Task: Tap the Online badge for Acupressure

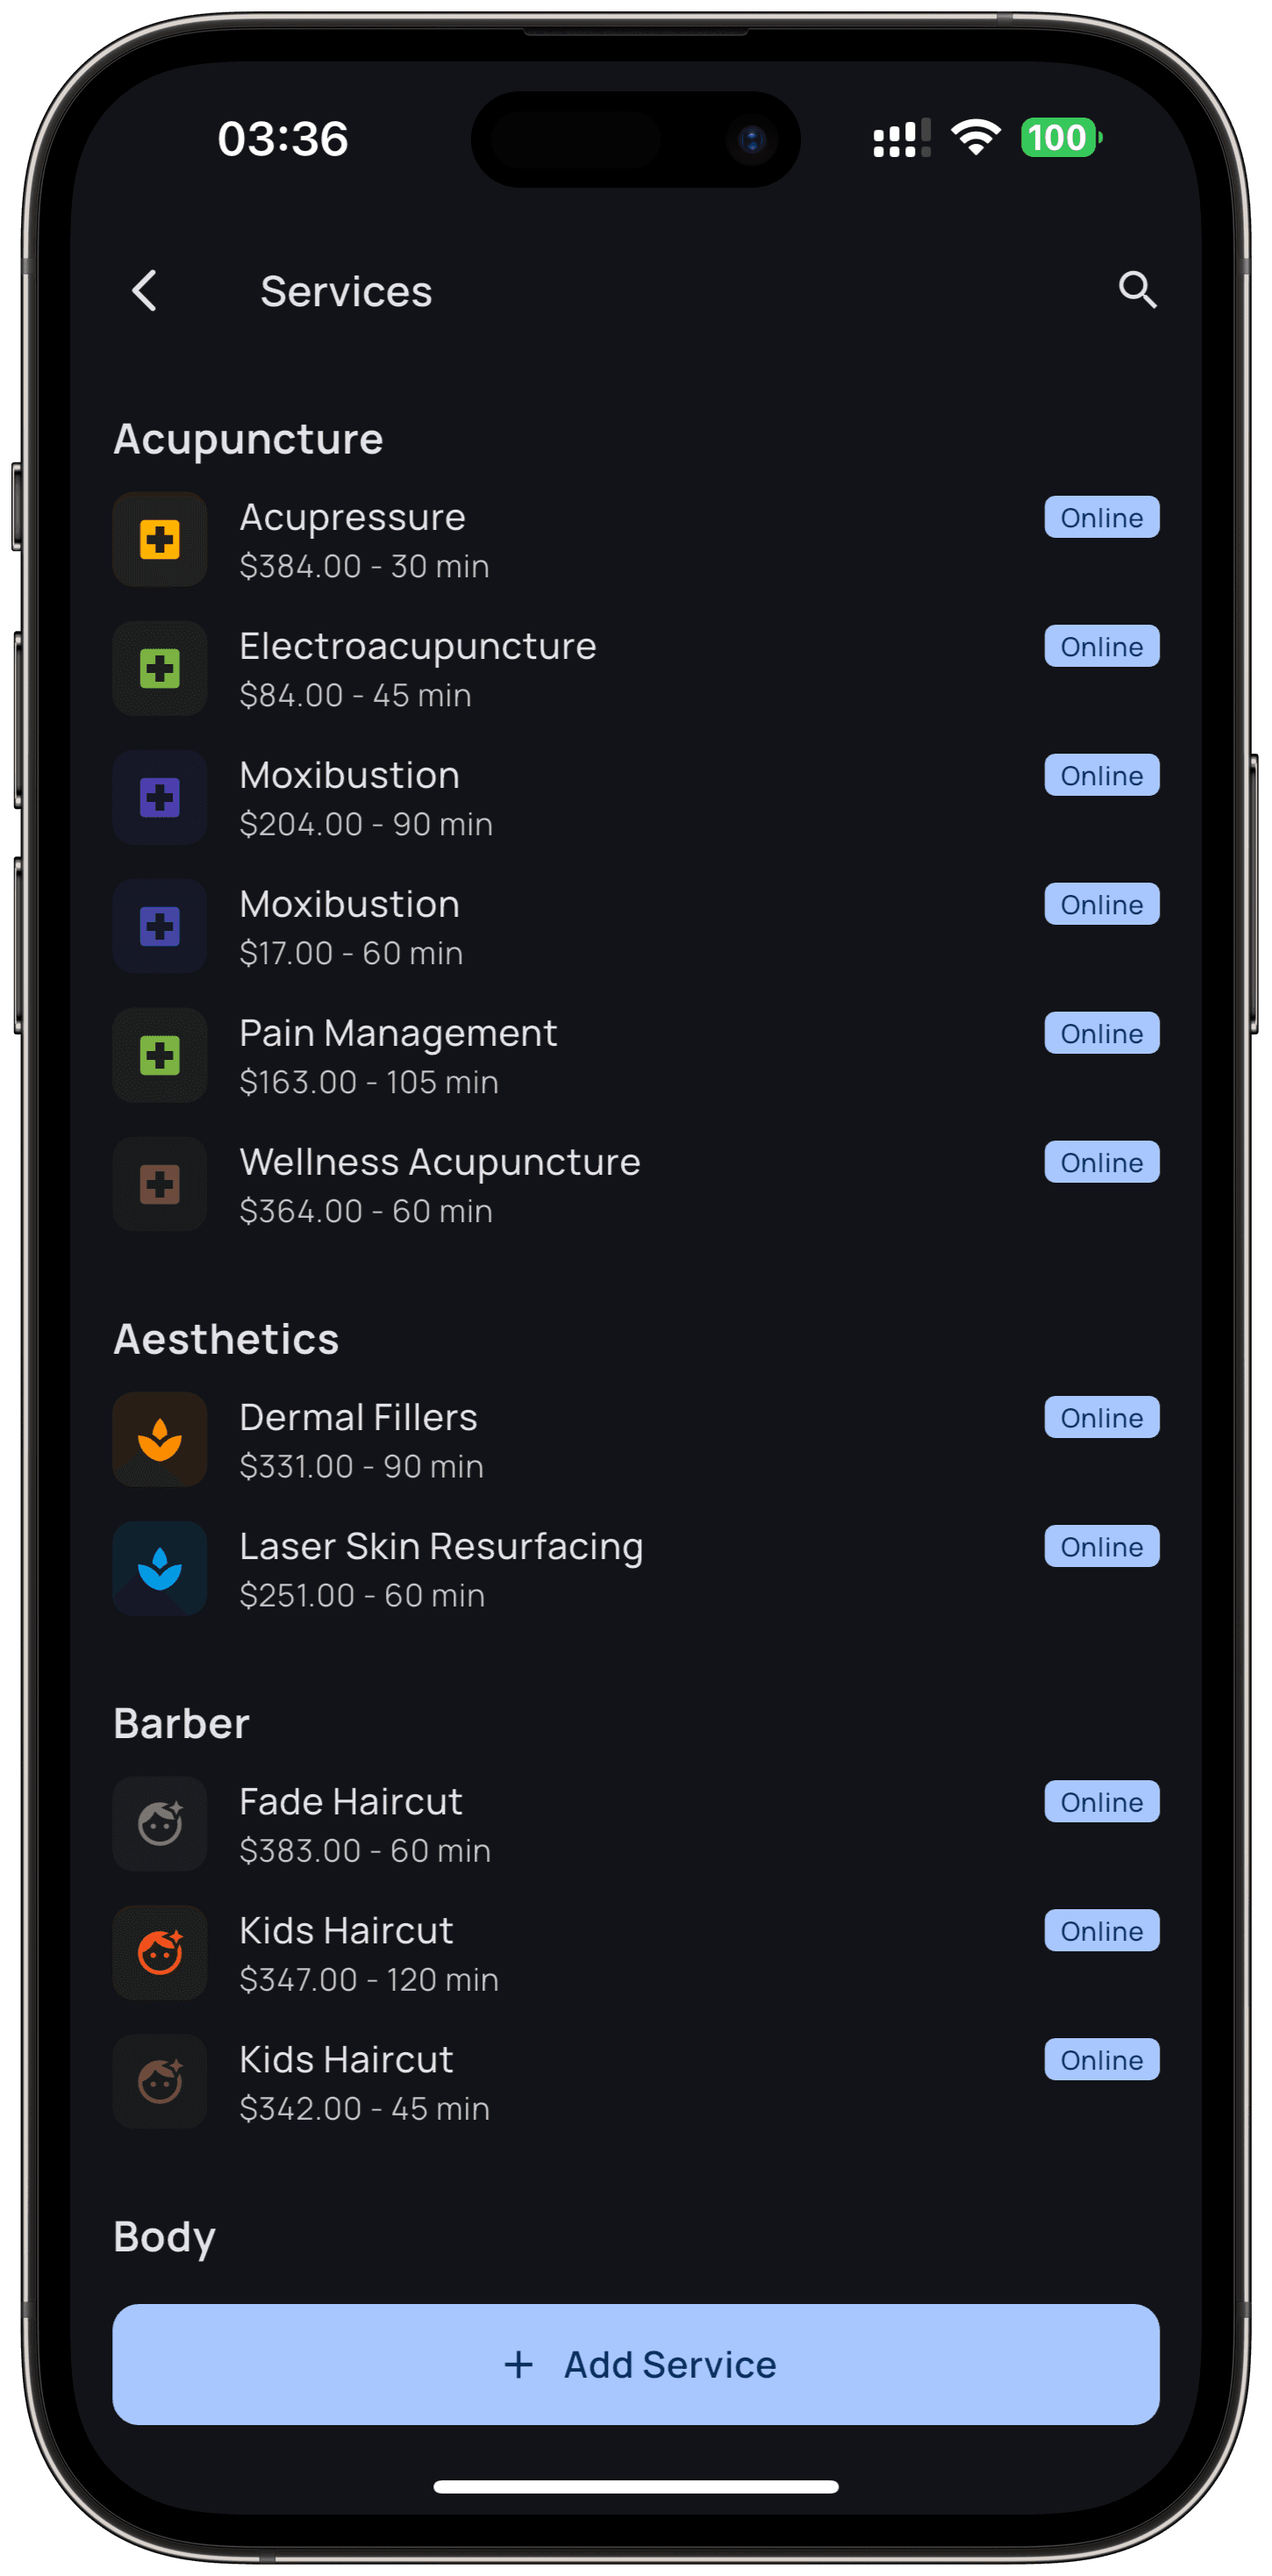Action: point(1101,518)
